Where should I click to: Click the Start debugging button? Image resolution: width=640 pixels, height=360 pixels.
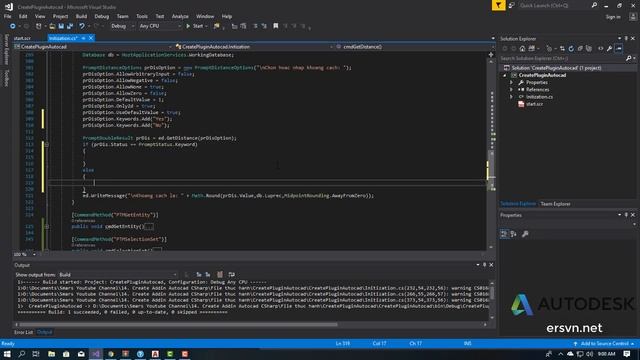(195, 26)
